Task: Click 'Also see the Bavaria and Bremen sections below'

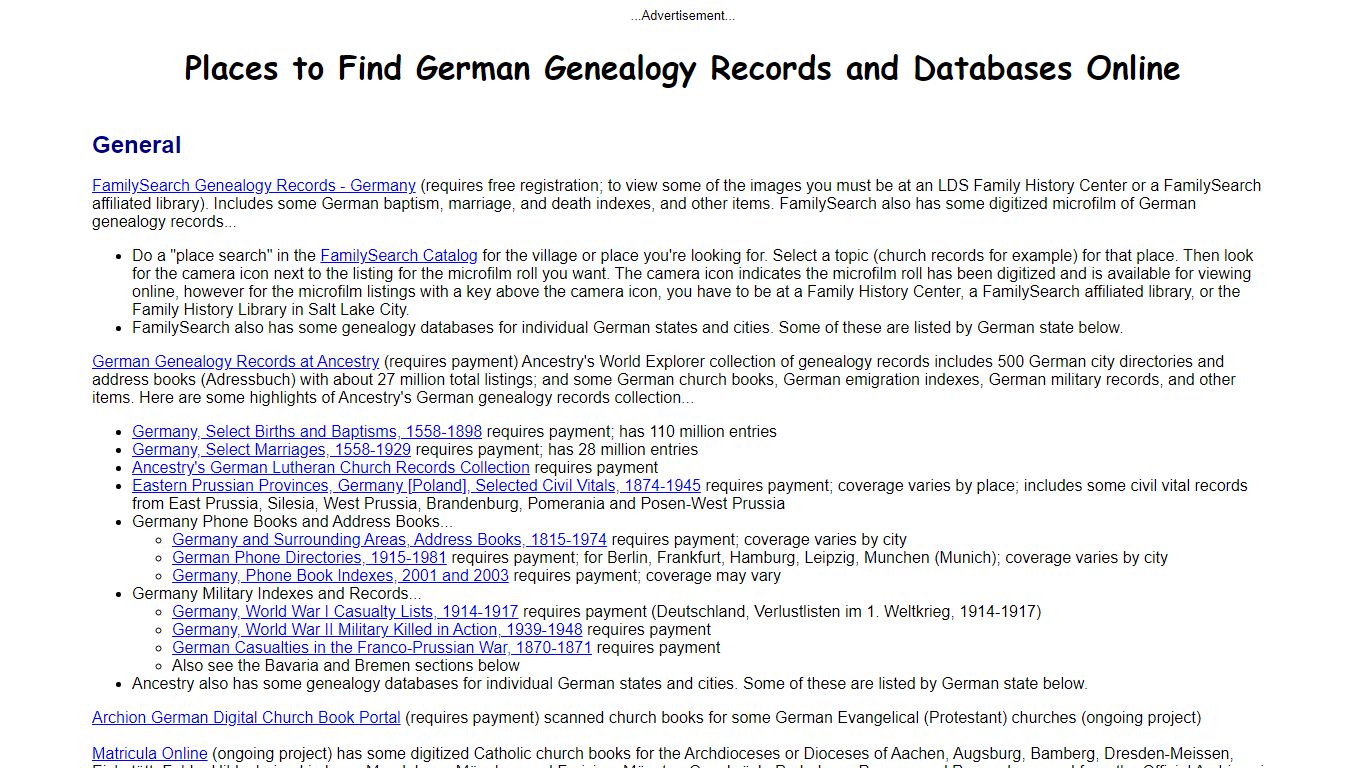Action: click(346, 666)
